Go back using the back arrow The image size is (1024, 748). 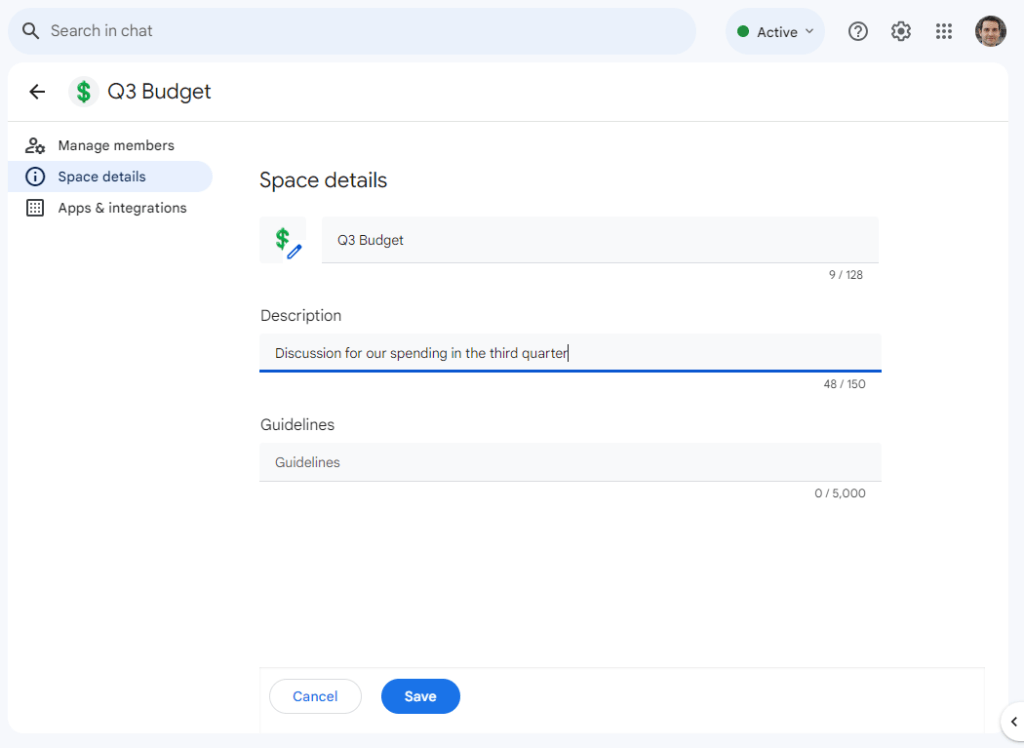[x=37, y=91]
